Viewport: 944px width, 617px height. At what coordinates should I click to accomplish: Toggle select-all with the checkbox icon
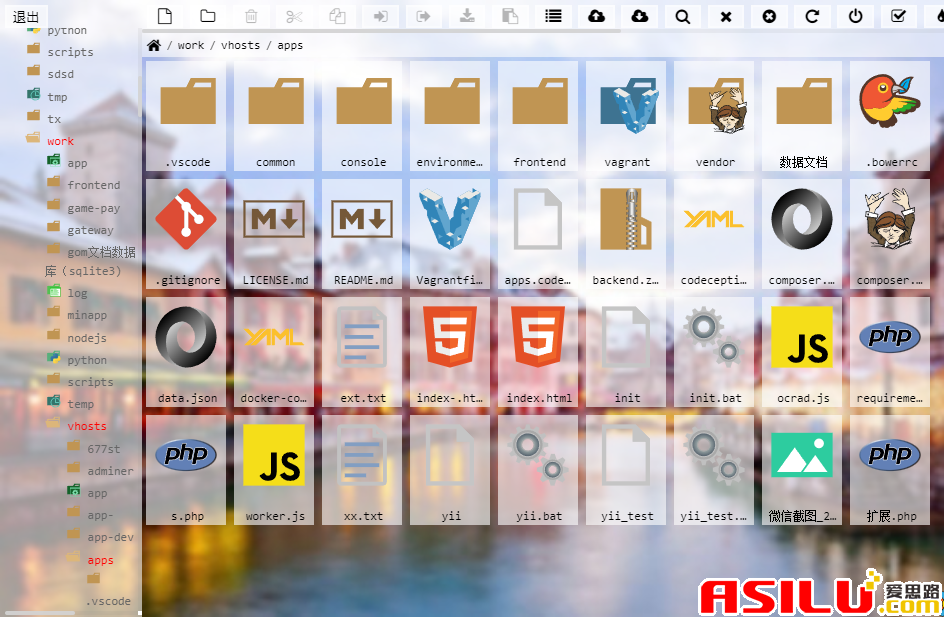[x=898, y=16]
